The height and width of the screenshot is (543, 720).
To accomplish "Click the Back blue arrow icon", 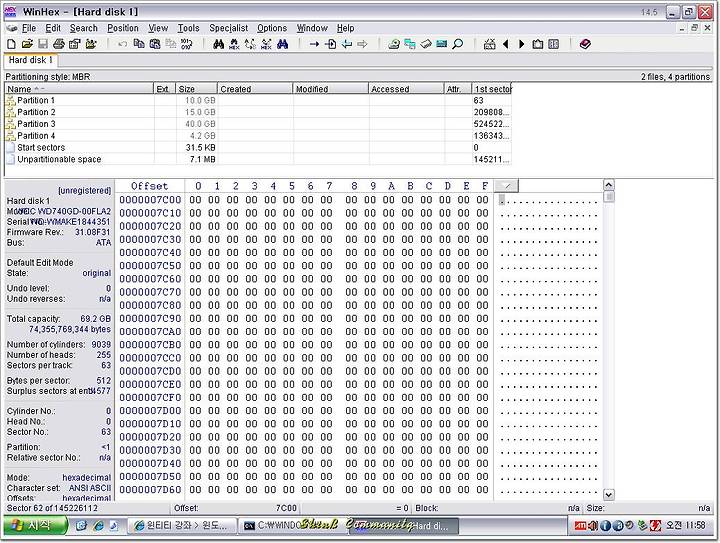I will (347, 44).
